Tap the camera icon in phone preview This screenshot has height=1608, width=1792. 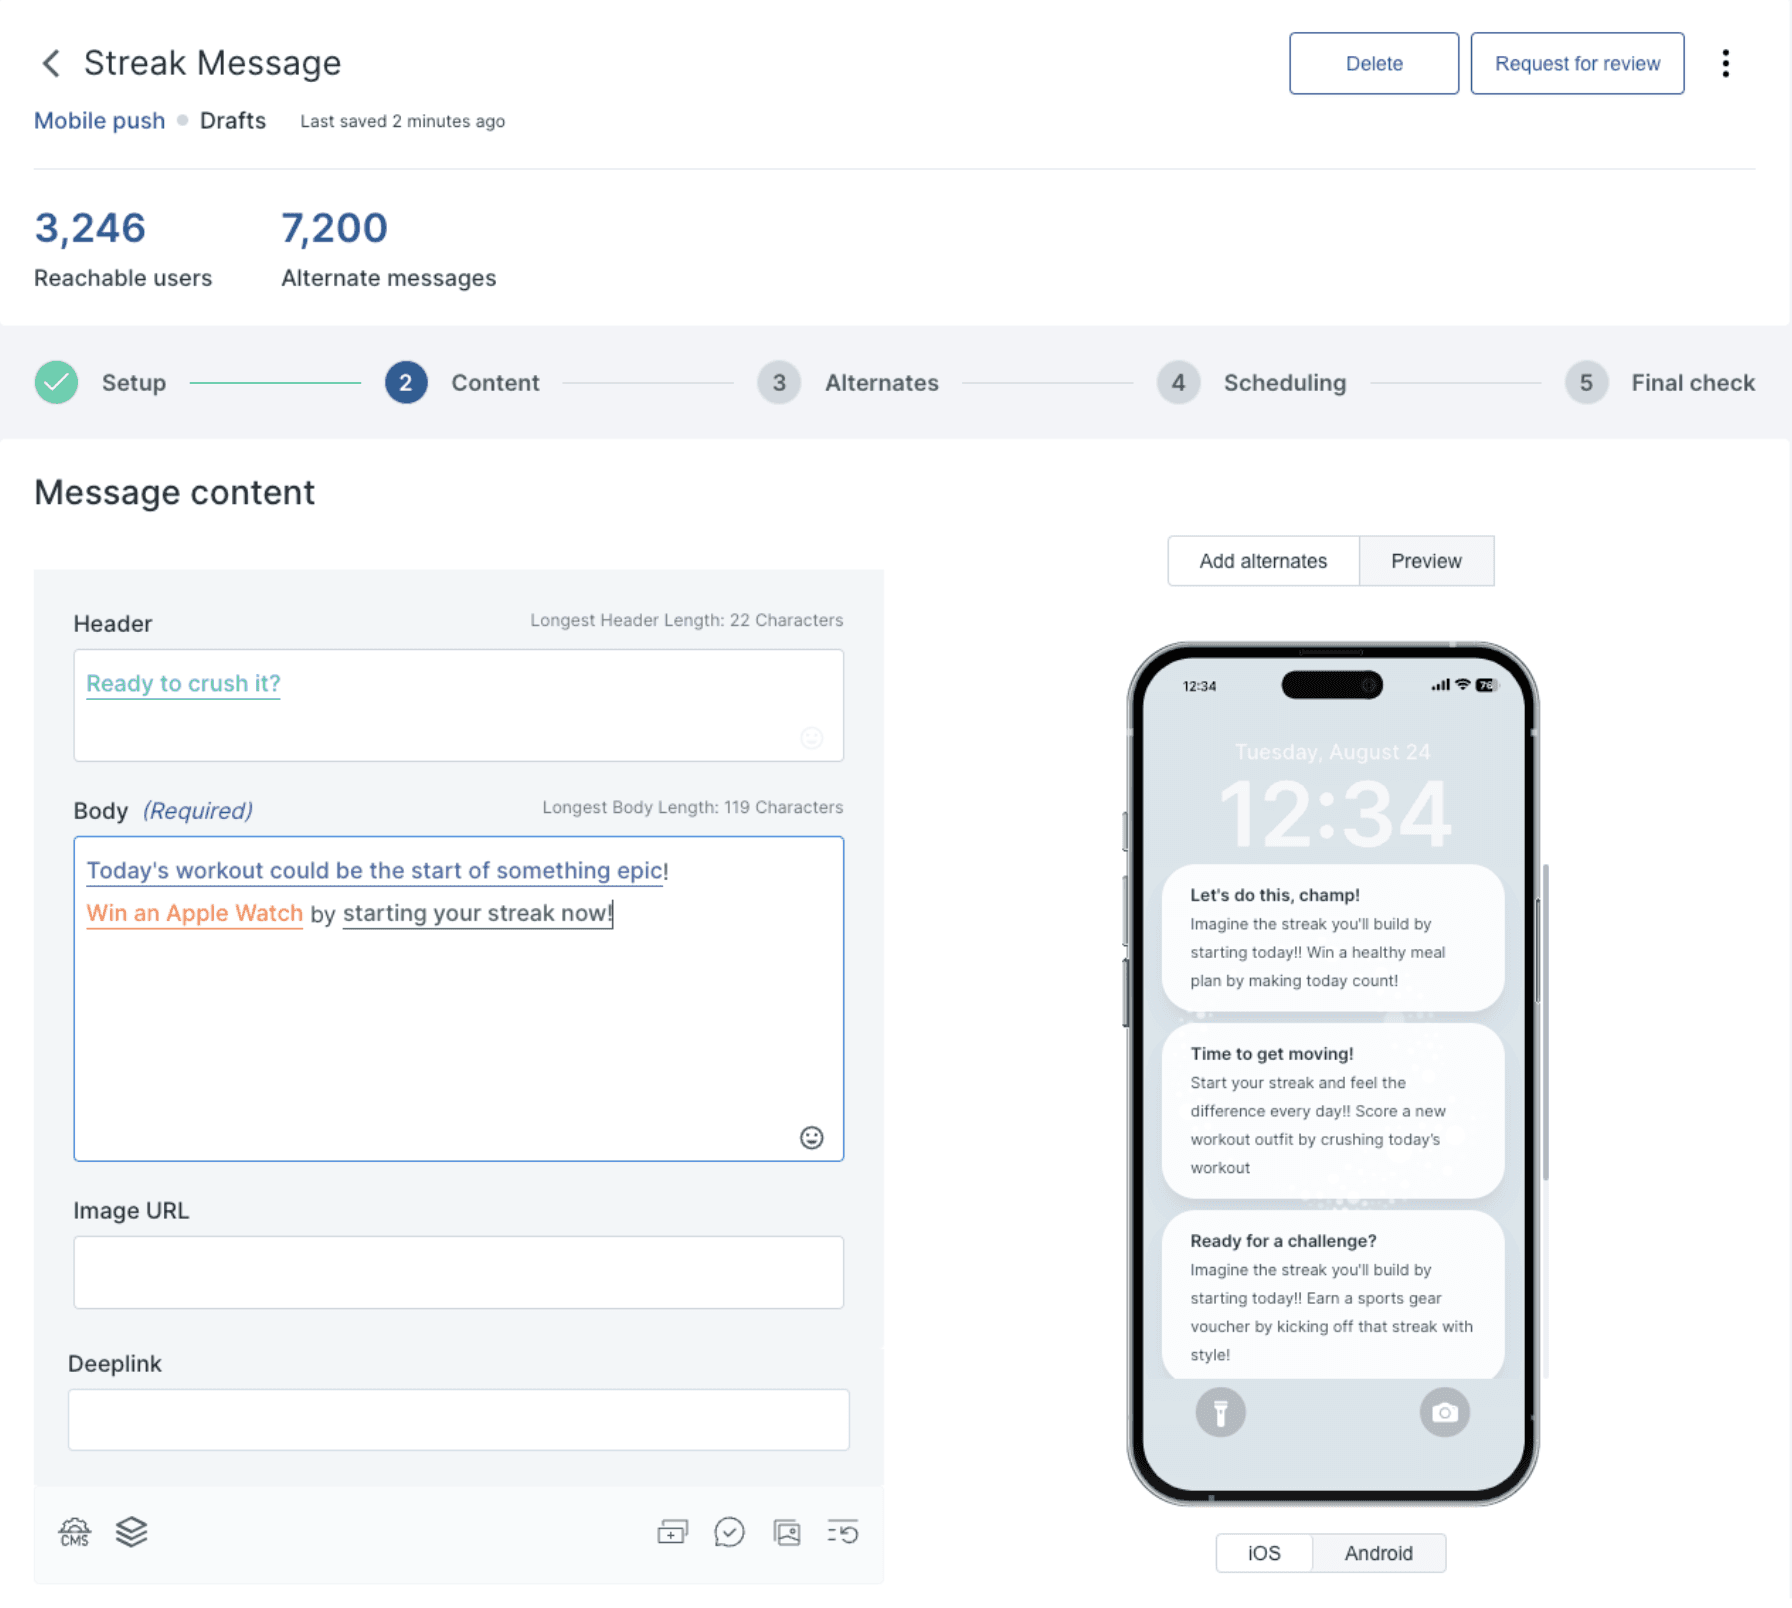(x=1444, y=1412)
